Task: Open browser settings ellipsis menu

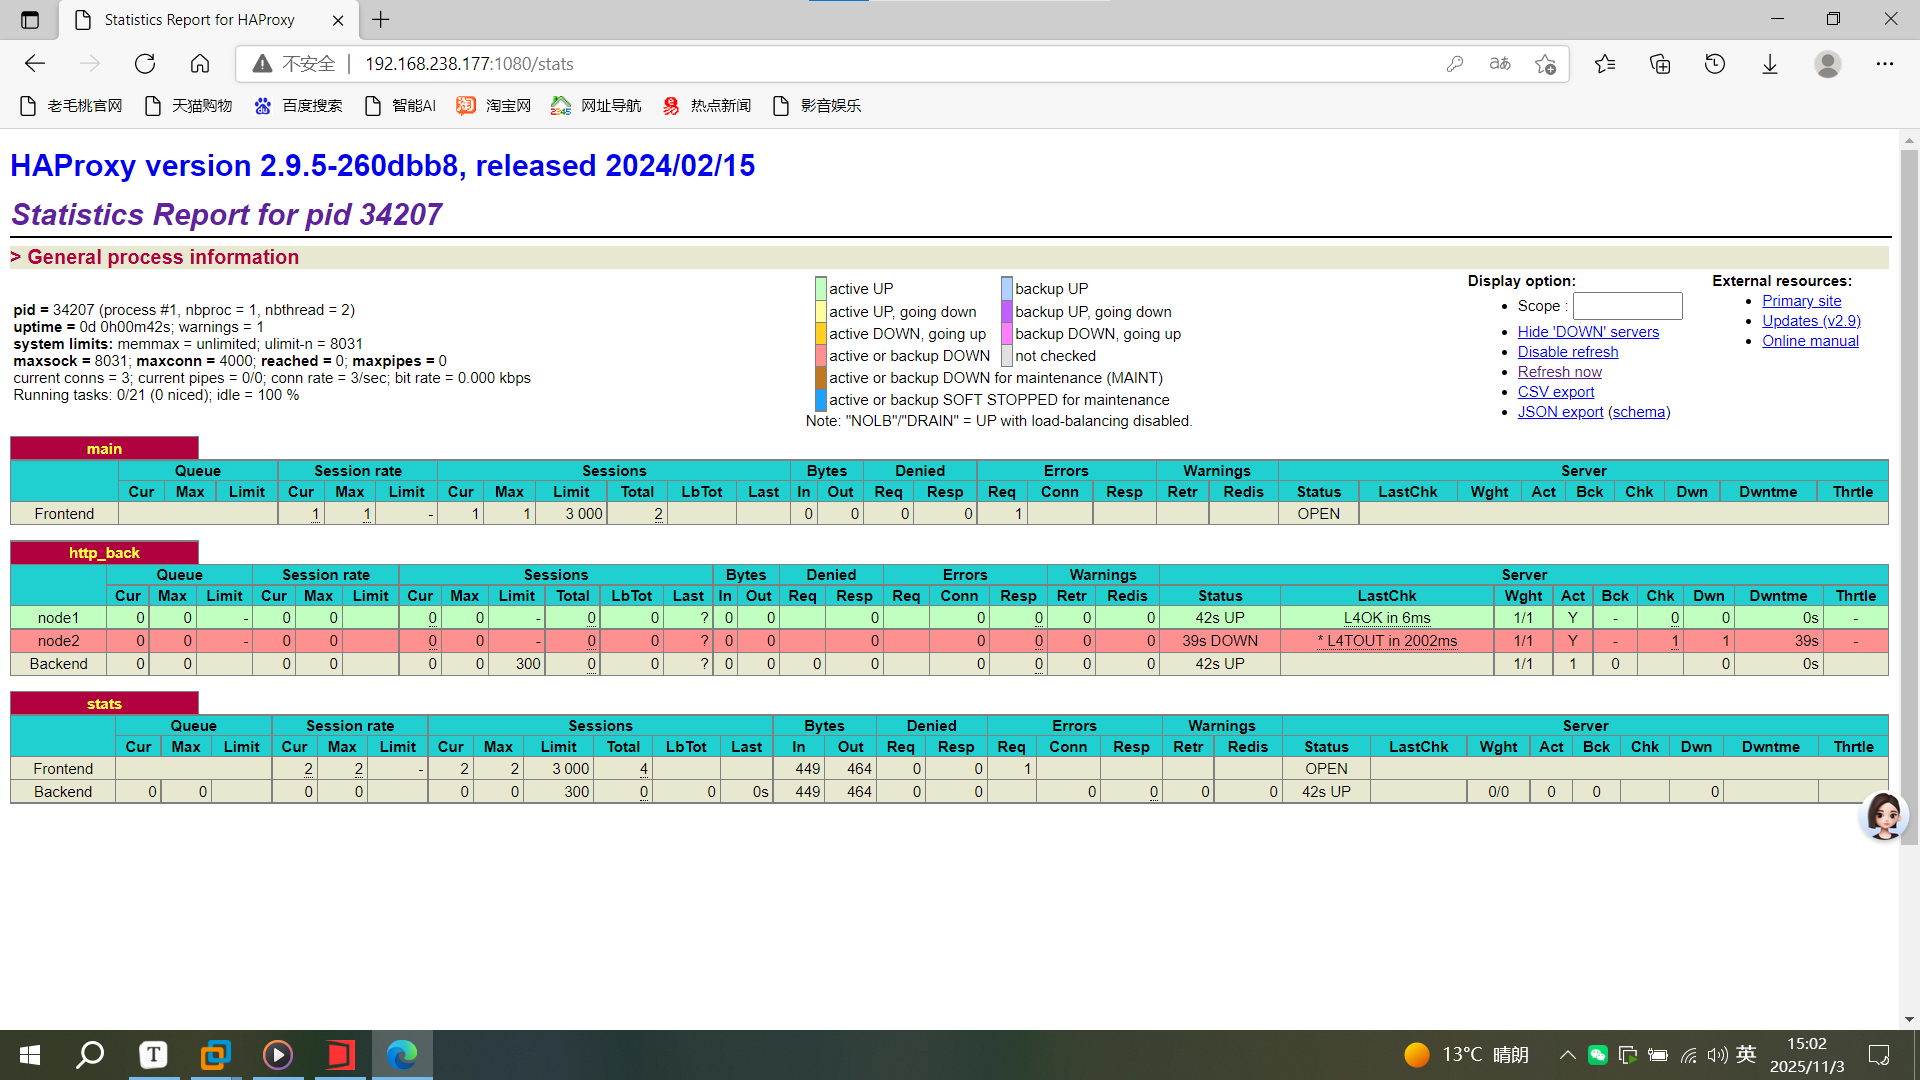Action: (x=1885, y=64)
